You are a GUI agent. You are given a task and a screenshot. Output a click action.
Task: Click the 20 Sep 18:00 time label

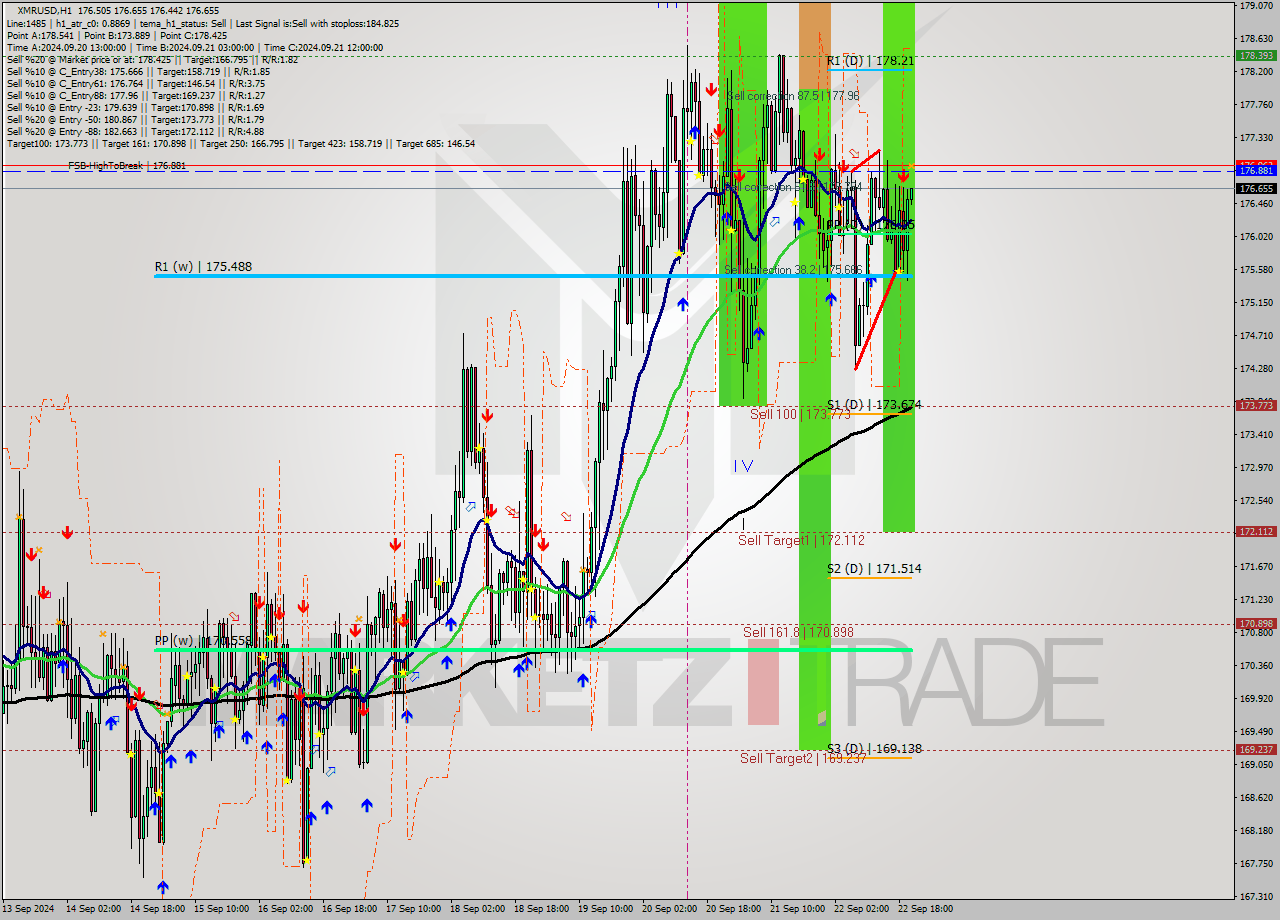pos(734,909)
